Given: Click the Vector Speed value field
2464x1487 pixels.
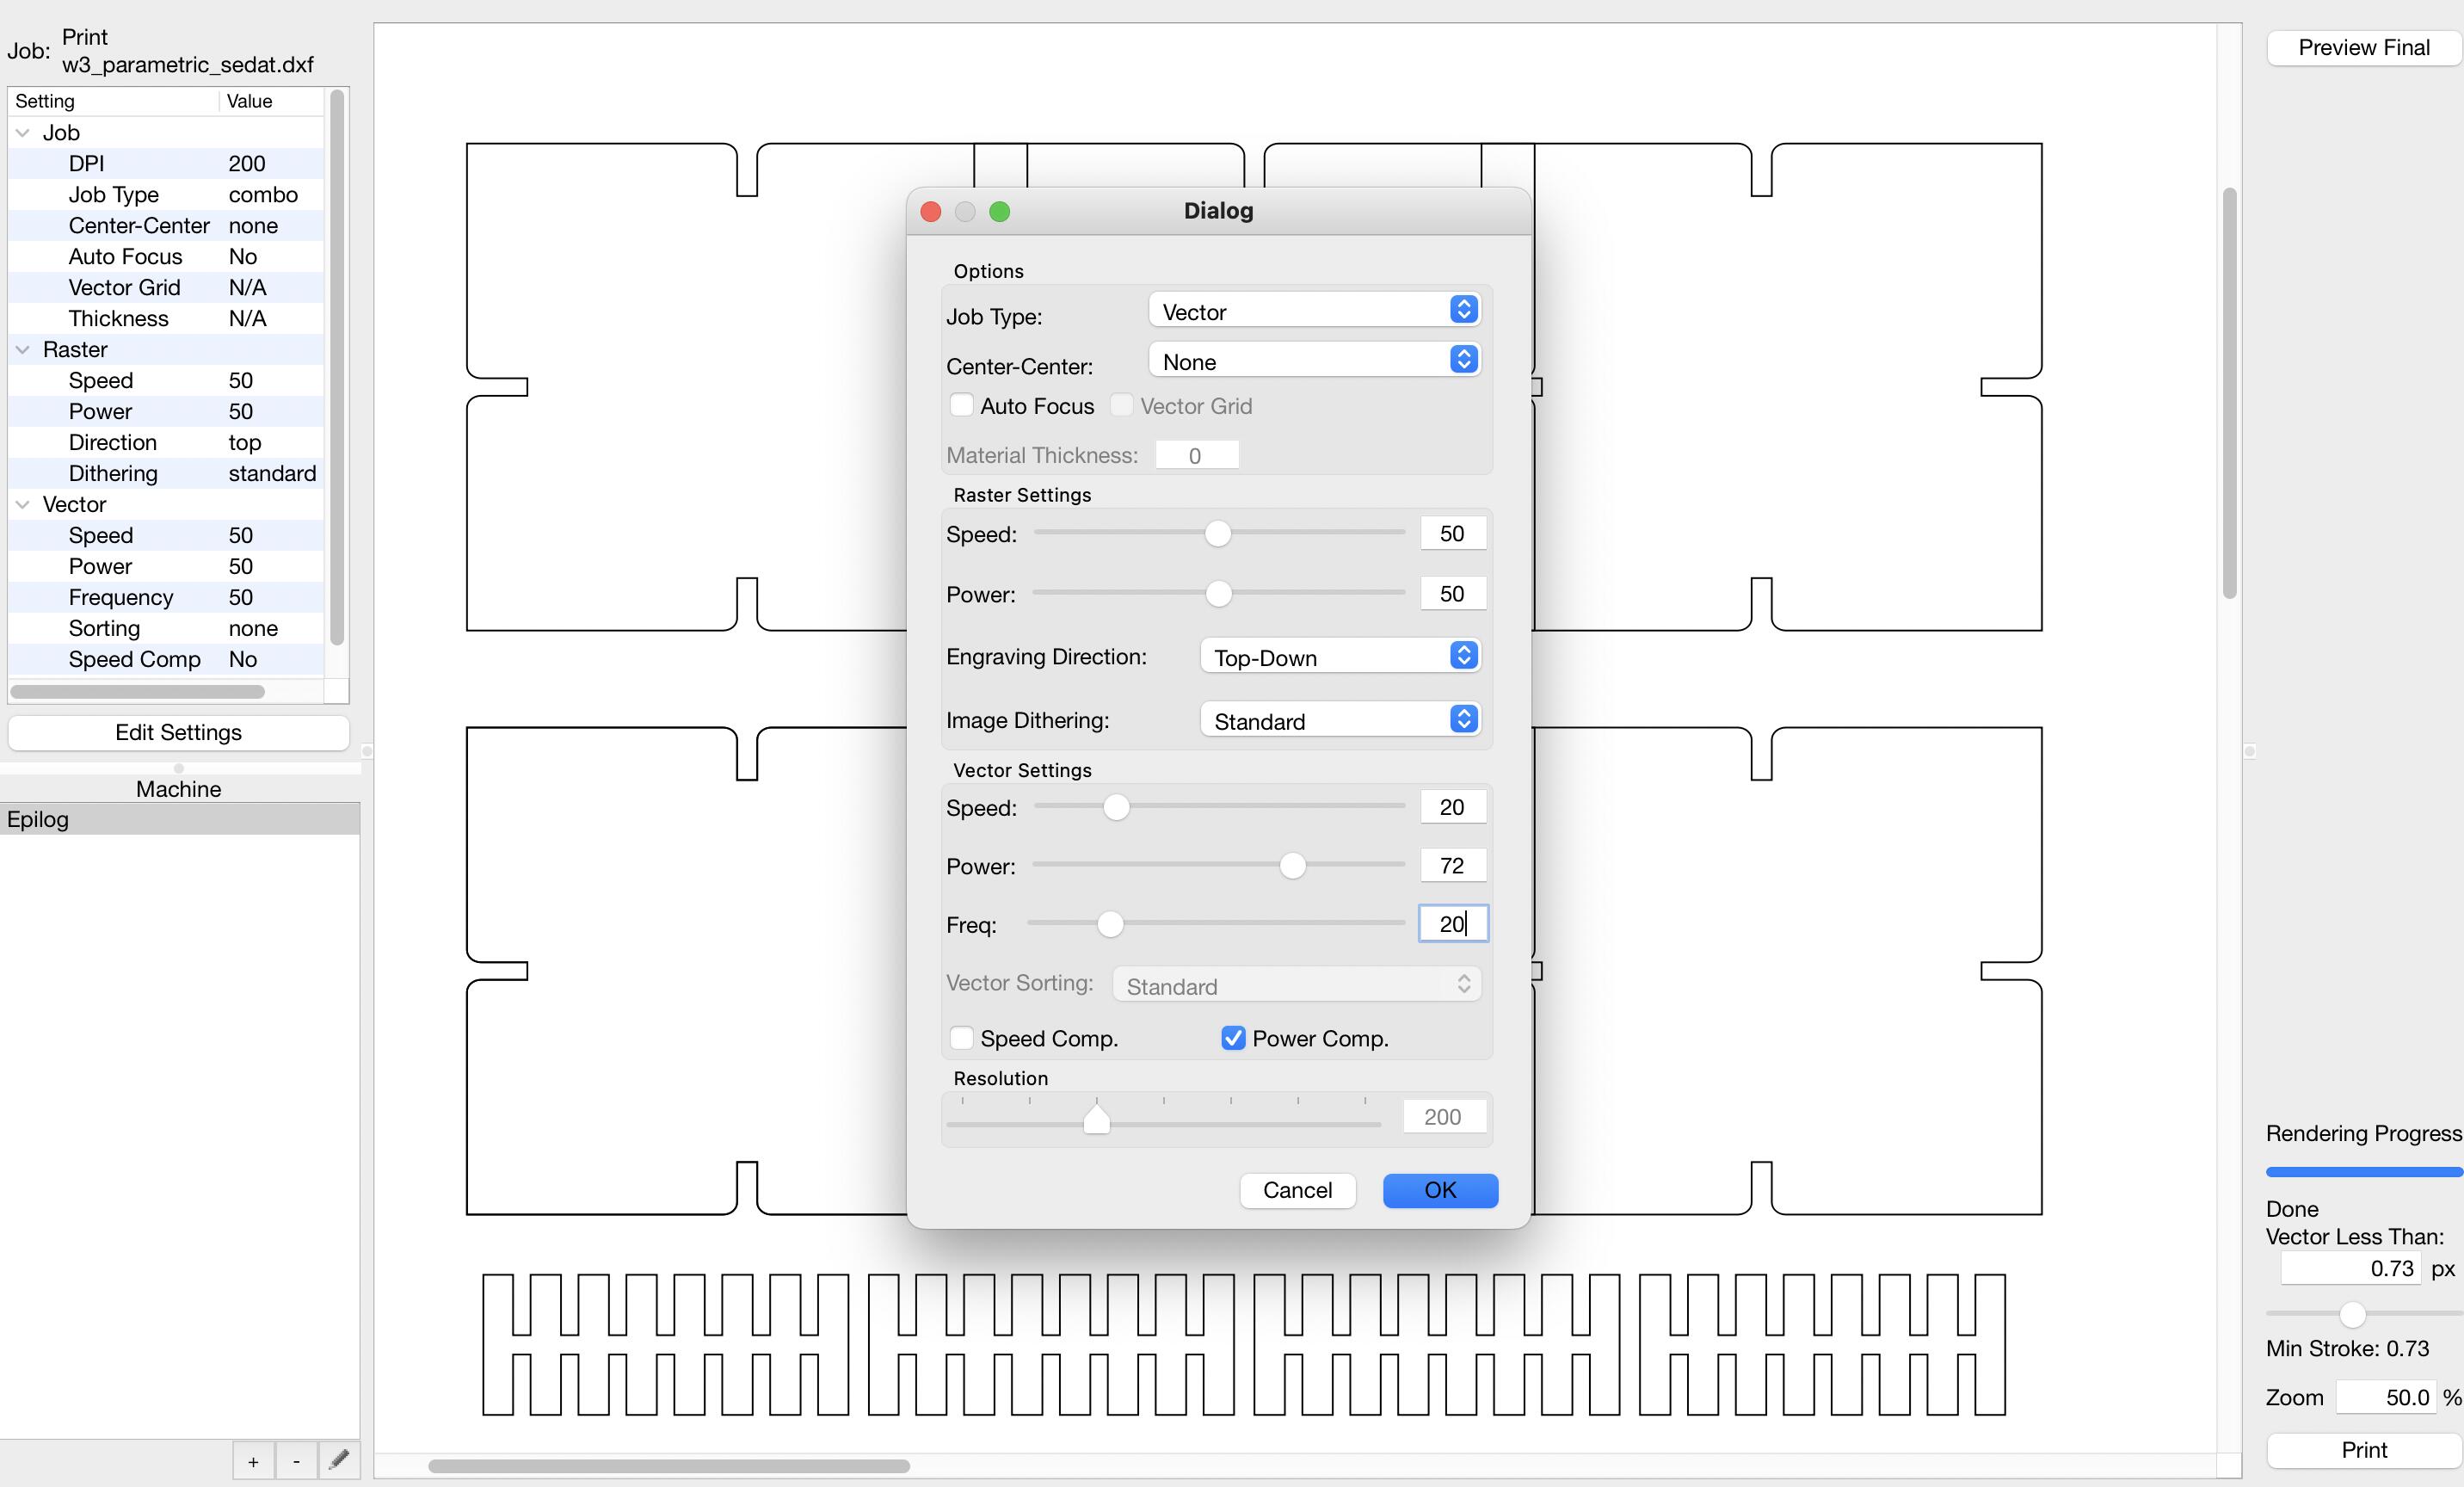Looking at the screenshot, I should 1453,807.
